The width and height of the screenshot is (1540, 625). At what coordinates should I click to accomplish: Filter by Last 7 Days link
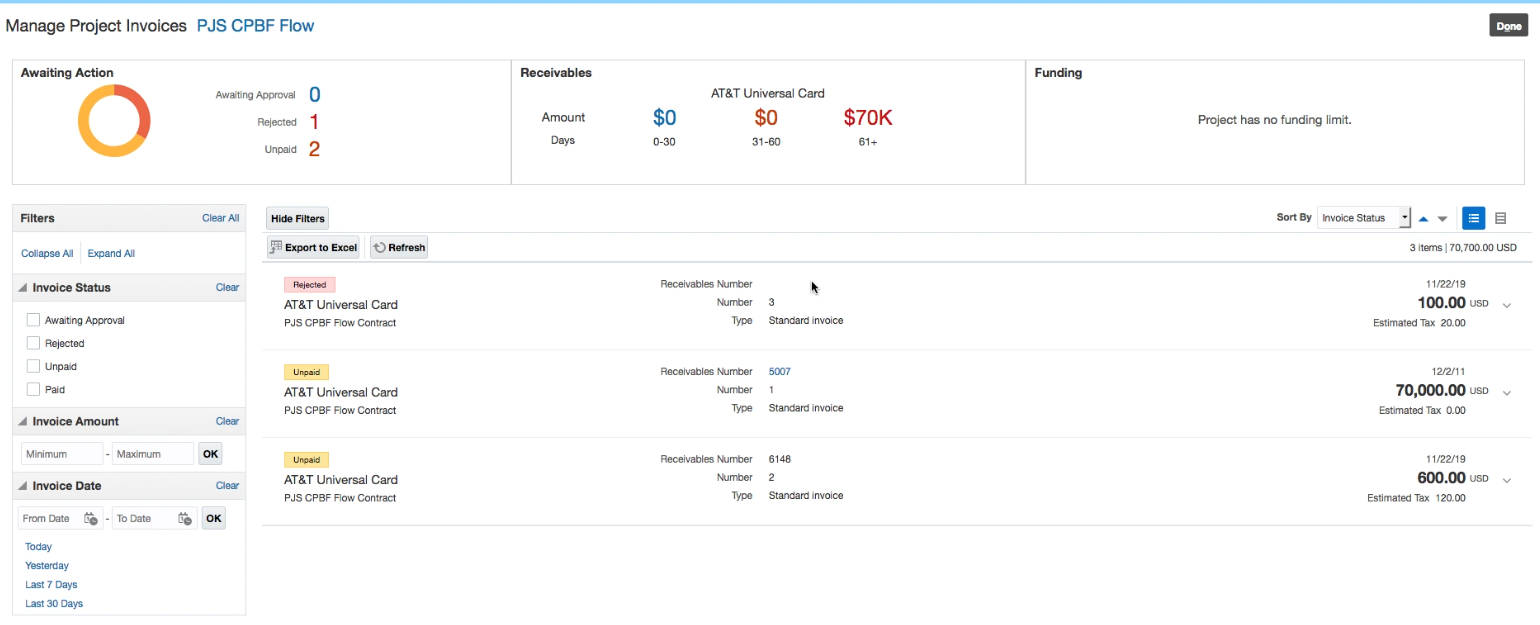[51, 585]
